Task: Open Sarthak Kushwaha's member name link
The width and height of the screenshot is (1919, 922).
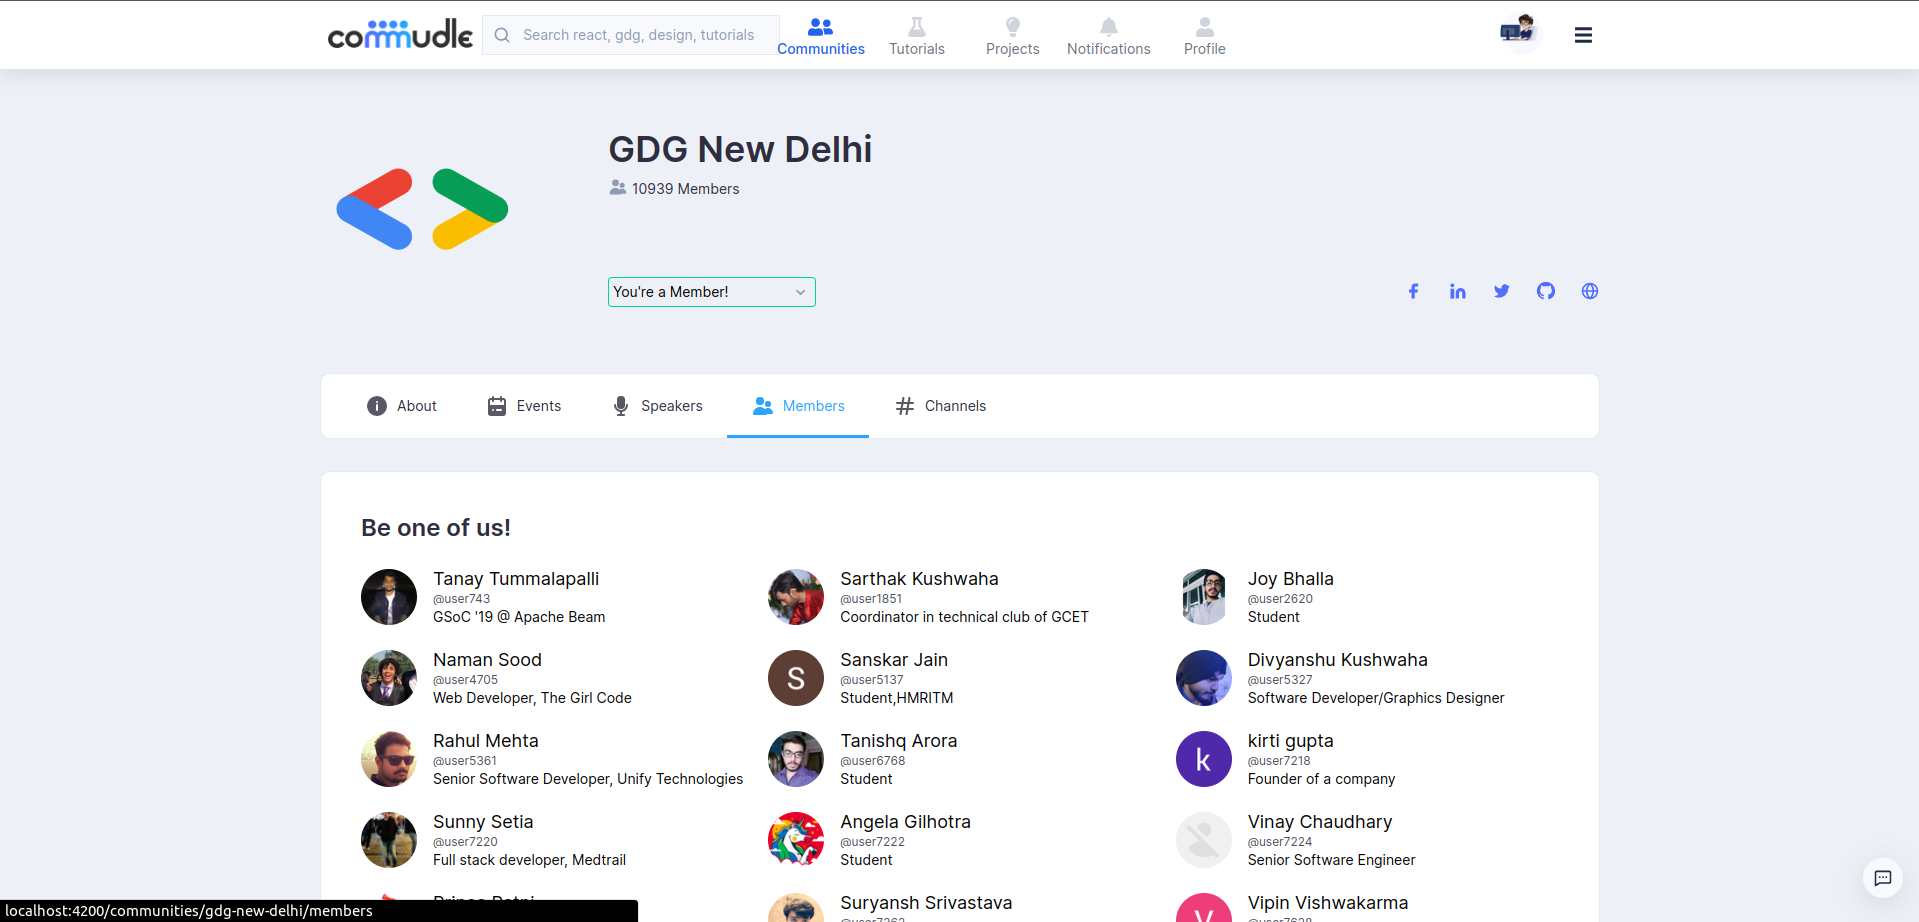Action: (x=919, y=579)
